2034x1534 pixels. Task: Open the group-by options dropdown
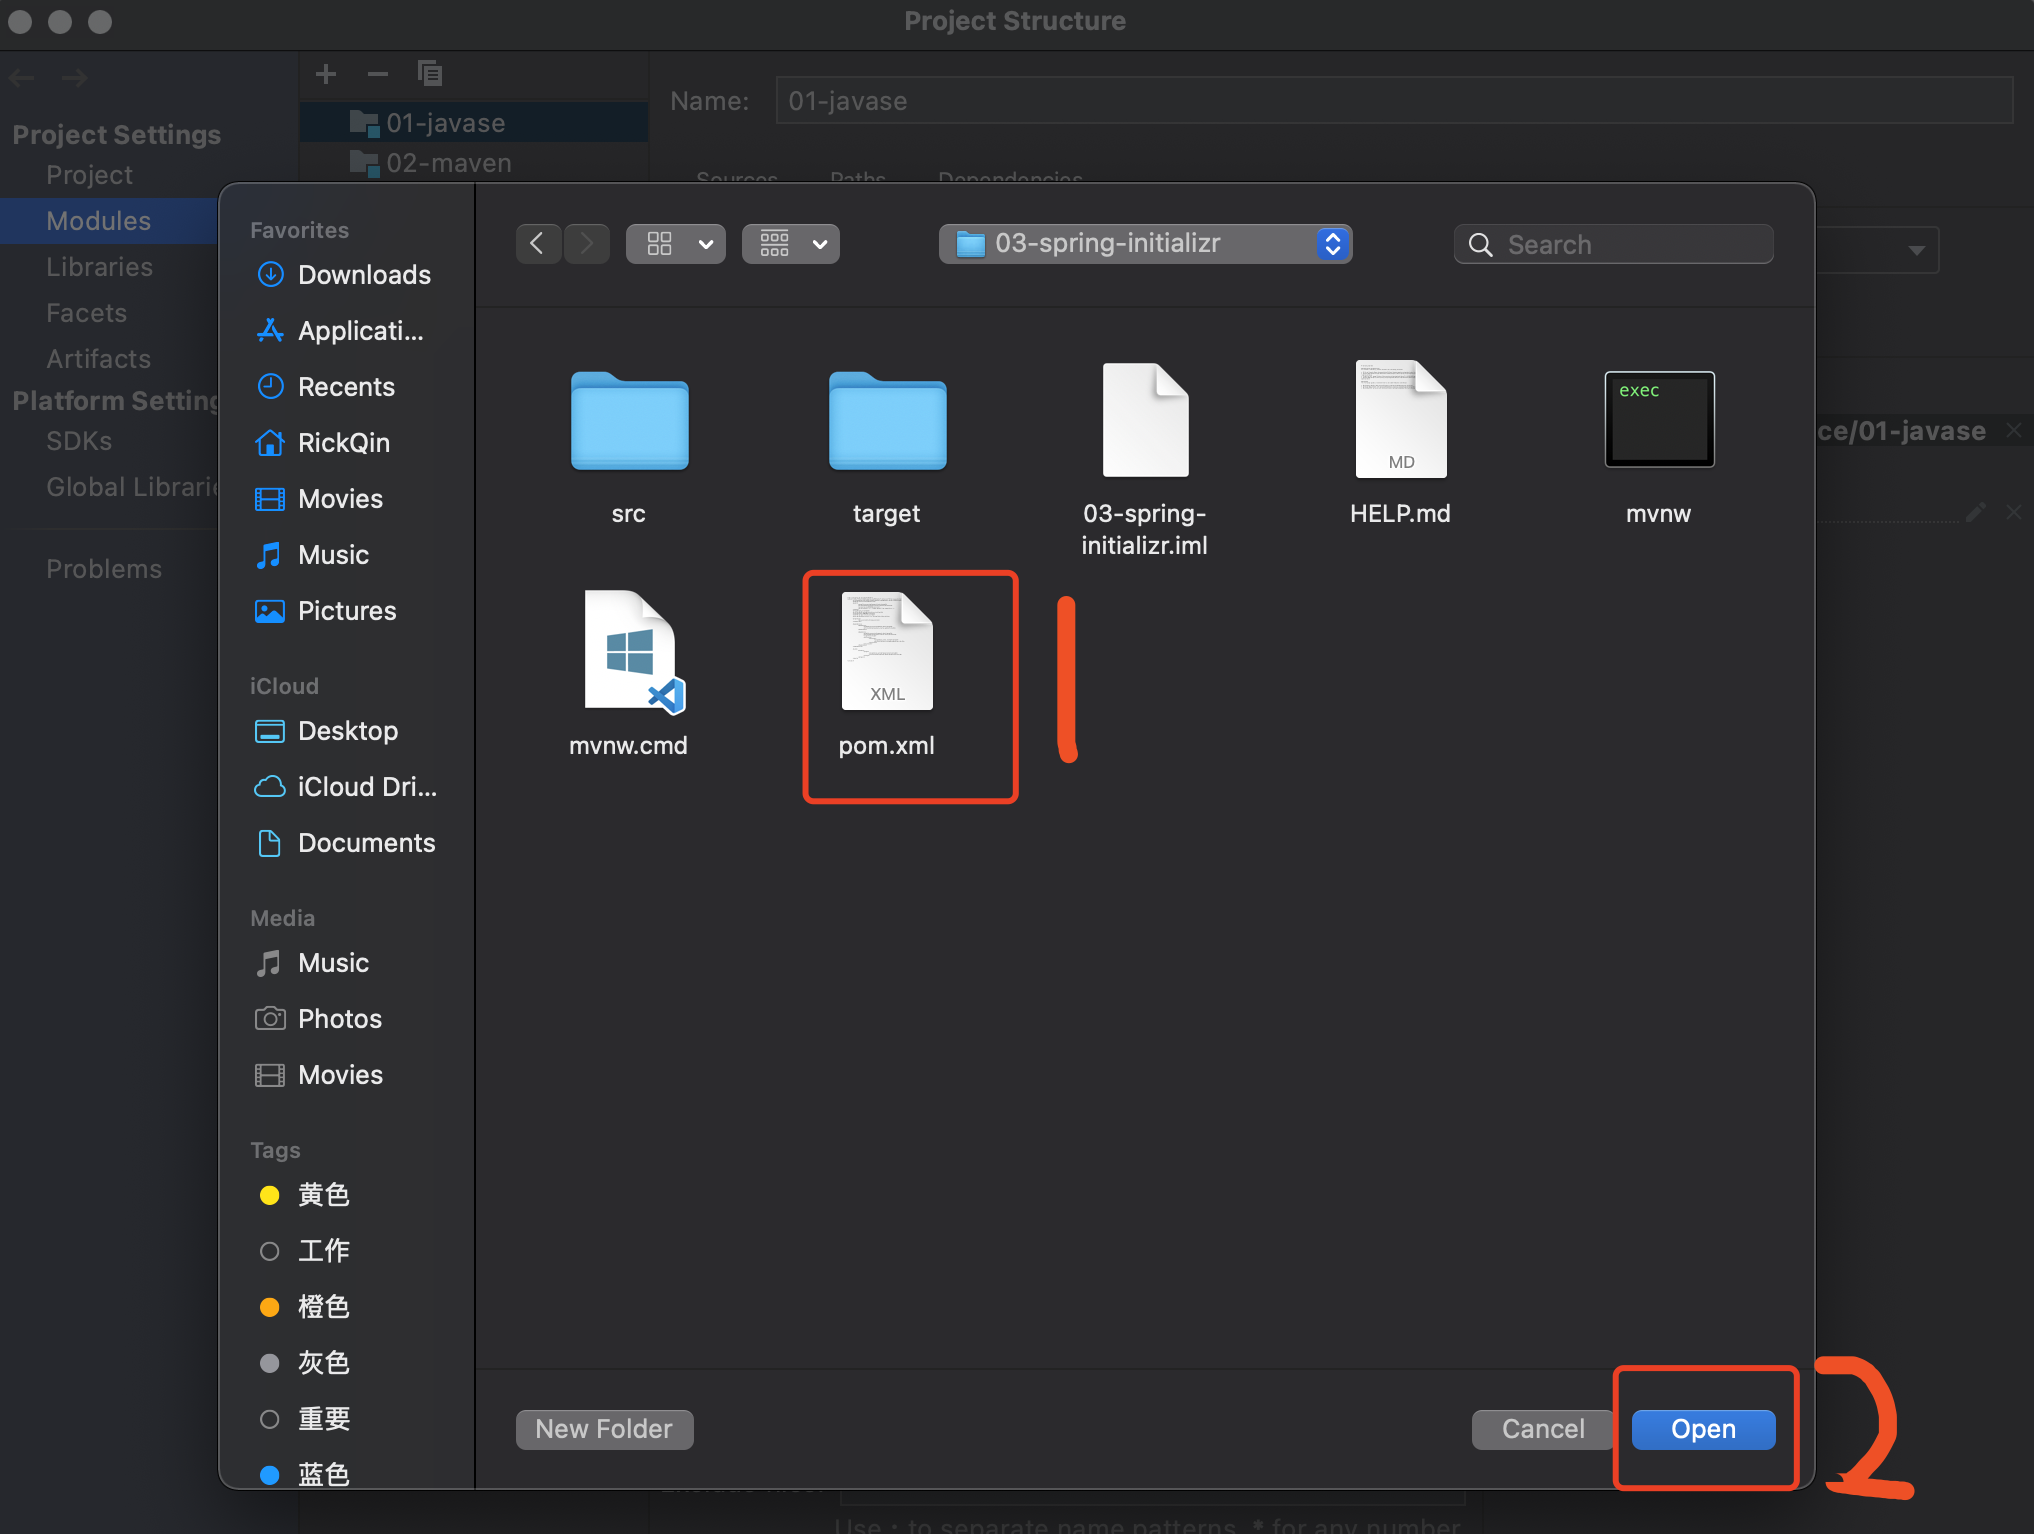(x=791, y=244)
